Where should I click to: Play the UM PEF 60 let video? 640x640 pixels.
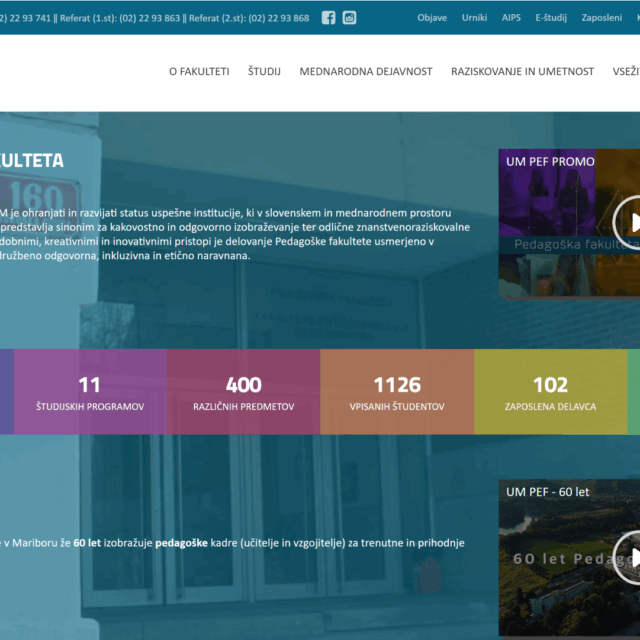pos(628,557)
